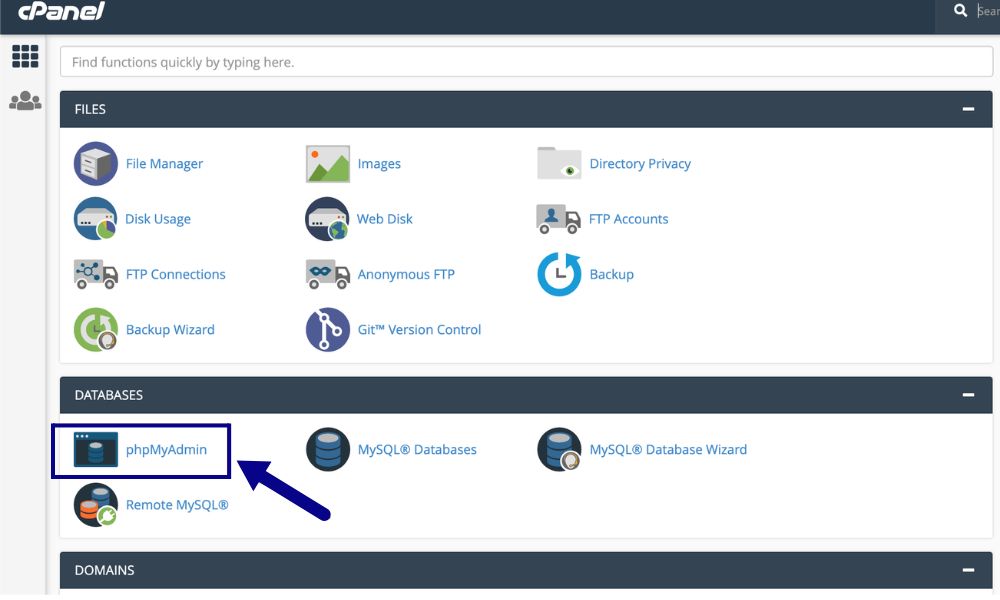Open the FTP Connections icon
Image resolution: width=1000 pixels, height=600 pixels.
96,274
